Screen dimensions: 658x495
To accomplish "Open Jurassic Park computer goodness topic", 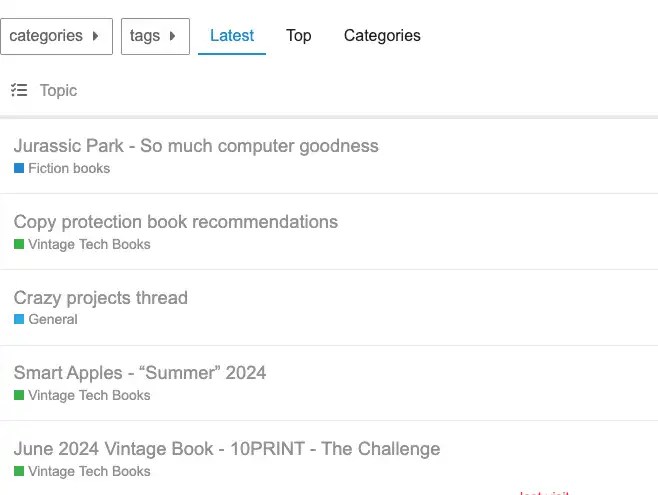I will coord(196,146).
